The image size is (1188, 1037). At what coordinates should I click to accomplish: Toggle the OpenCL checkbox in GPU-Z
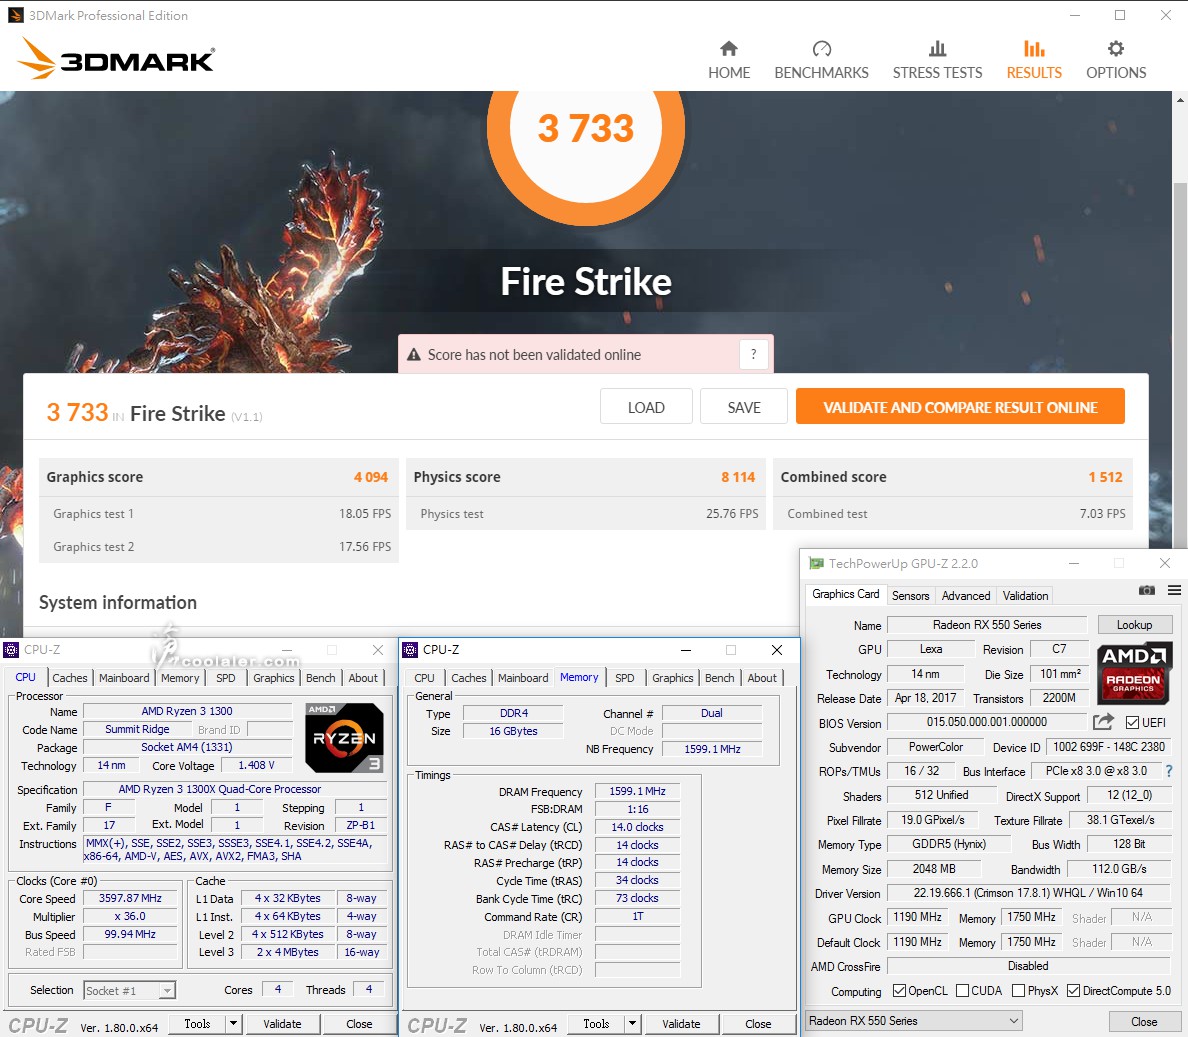click(899, 991)
